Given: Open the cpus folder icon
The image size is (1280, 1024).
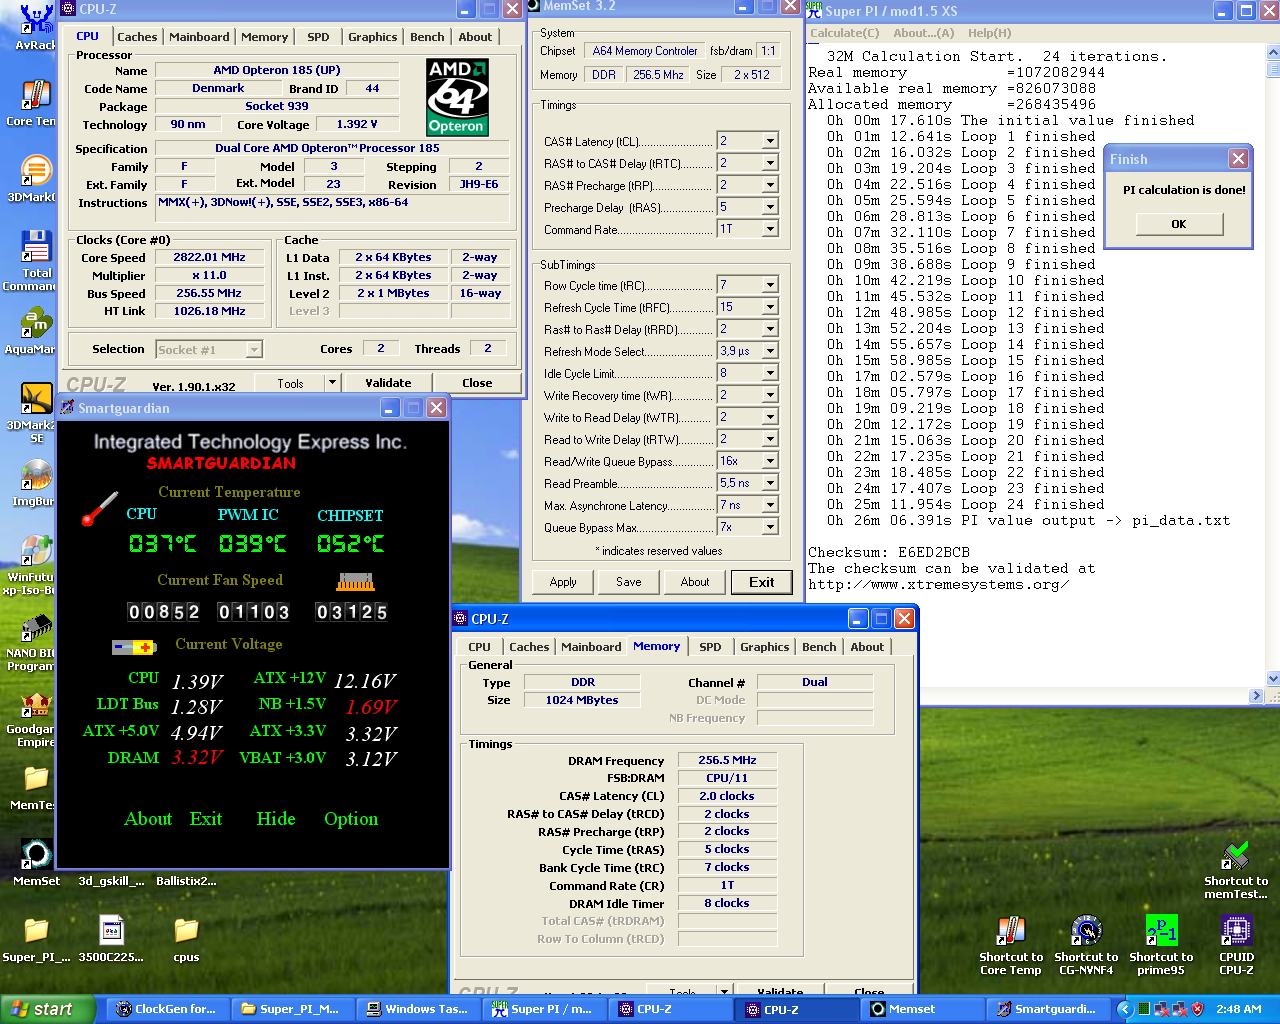Looking at the screenshot, I should 186,932.
